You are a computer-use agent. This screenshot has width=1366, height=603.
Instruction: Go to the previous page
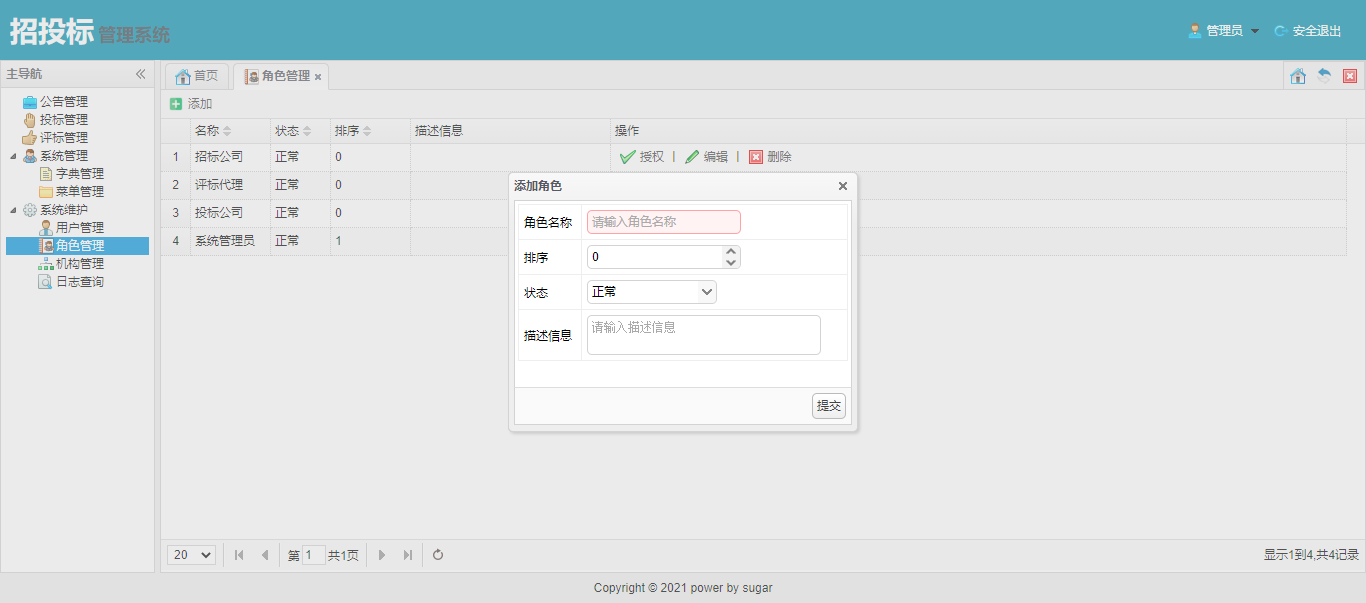pos(264,555)
